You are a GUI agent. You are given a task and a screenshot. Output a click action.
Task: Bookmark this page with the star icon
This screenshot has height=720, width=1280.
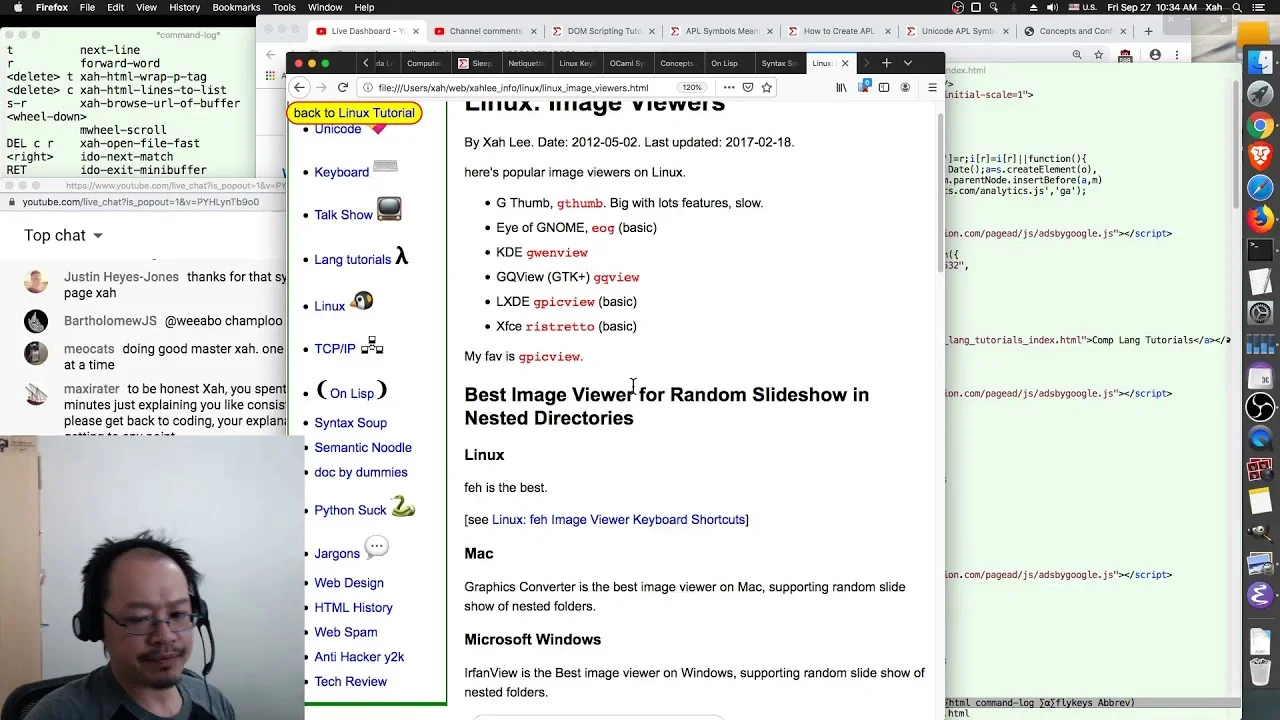pyautogui.click(x=767, y=87)
